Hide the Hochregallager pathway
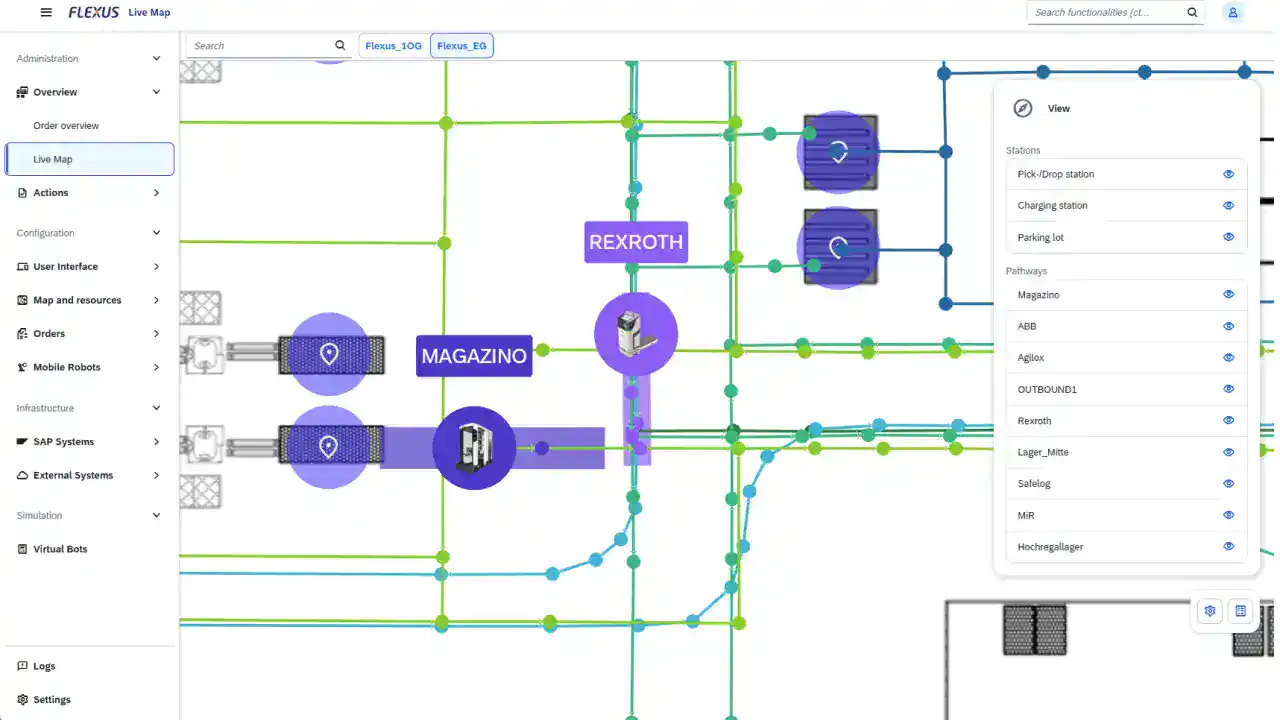 (1229, 546)
